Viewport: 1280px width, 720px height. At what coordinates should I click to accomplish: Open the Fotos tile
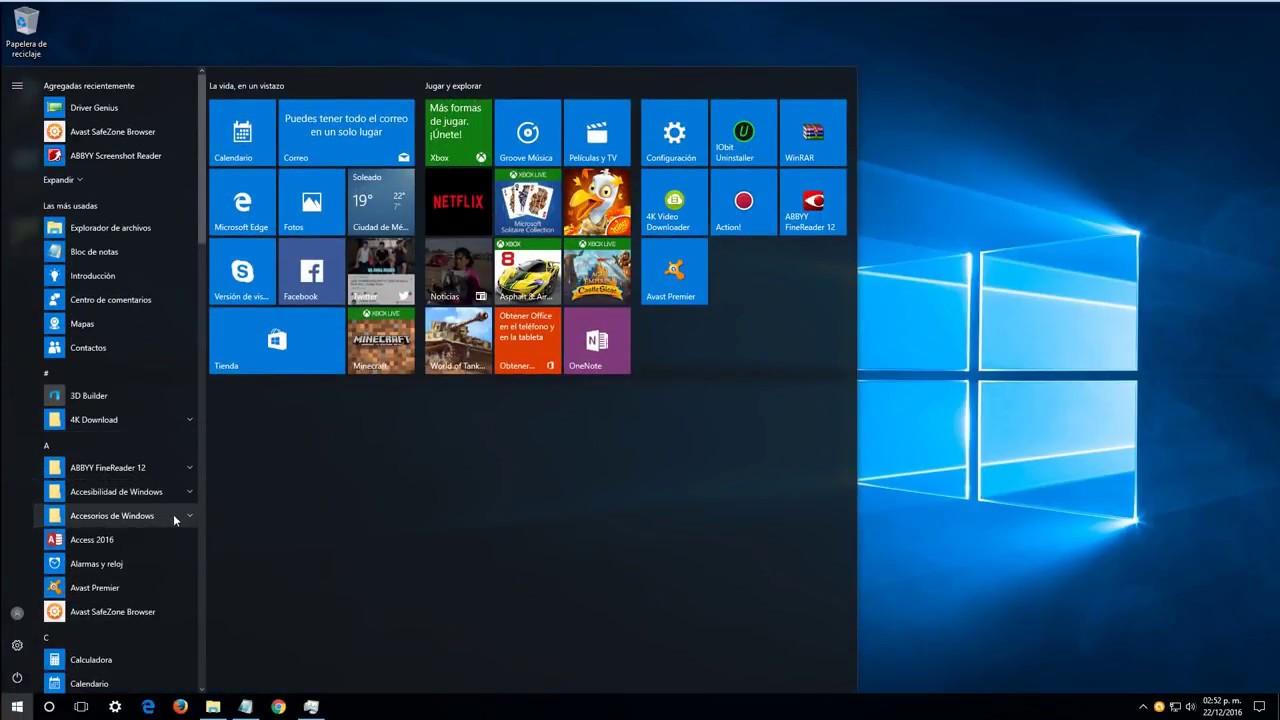click(311, 202)
